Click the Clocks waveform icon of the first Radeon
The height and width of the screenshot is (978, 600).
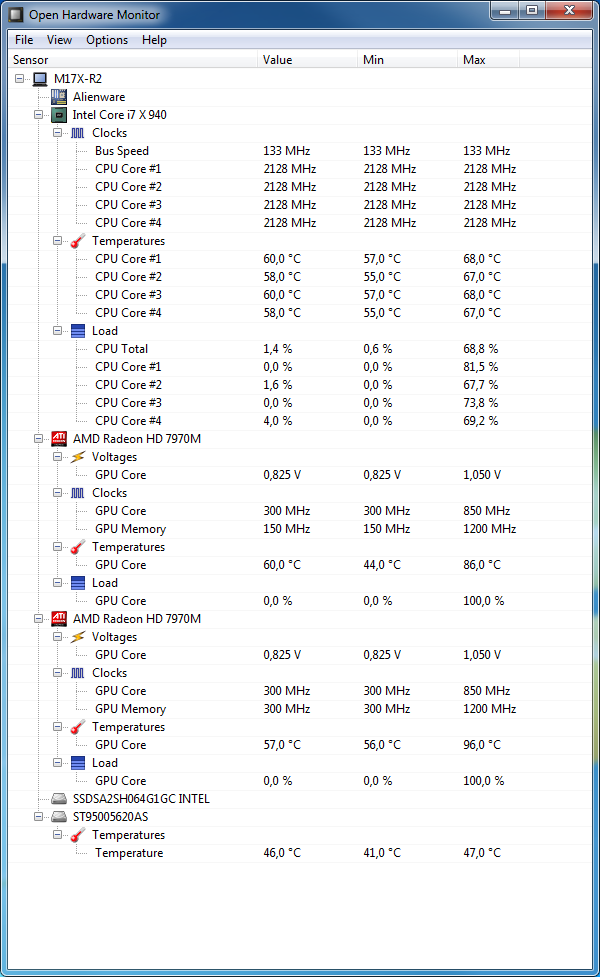click(77, 493)
